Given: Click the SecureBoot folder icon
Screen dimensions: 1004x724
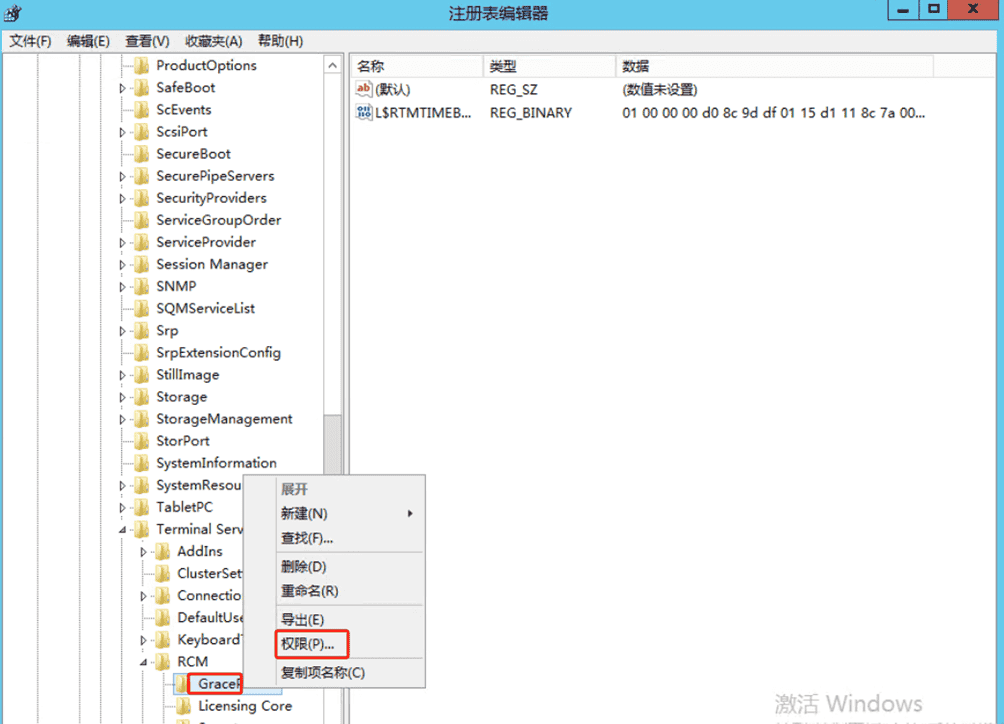Looking at the screenshot, I should tap(142, 154).
